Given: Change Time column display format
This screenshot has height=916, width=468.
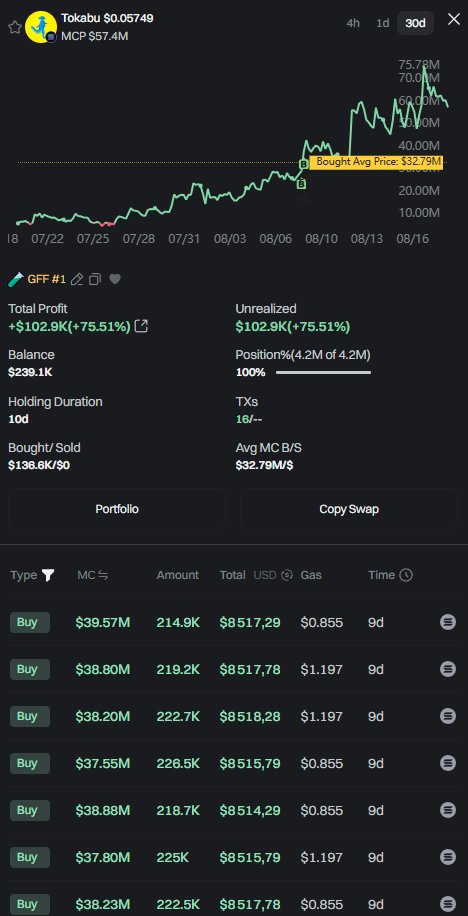Looking at the screenshot, I should 406,575.
